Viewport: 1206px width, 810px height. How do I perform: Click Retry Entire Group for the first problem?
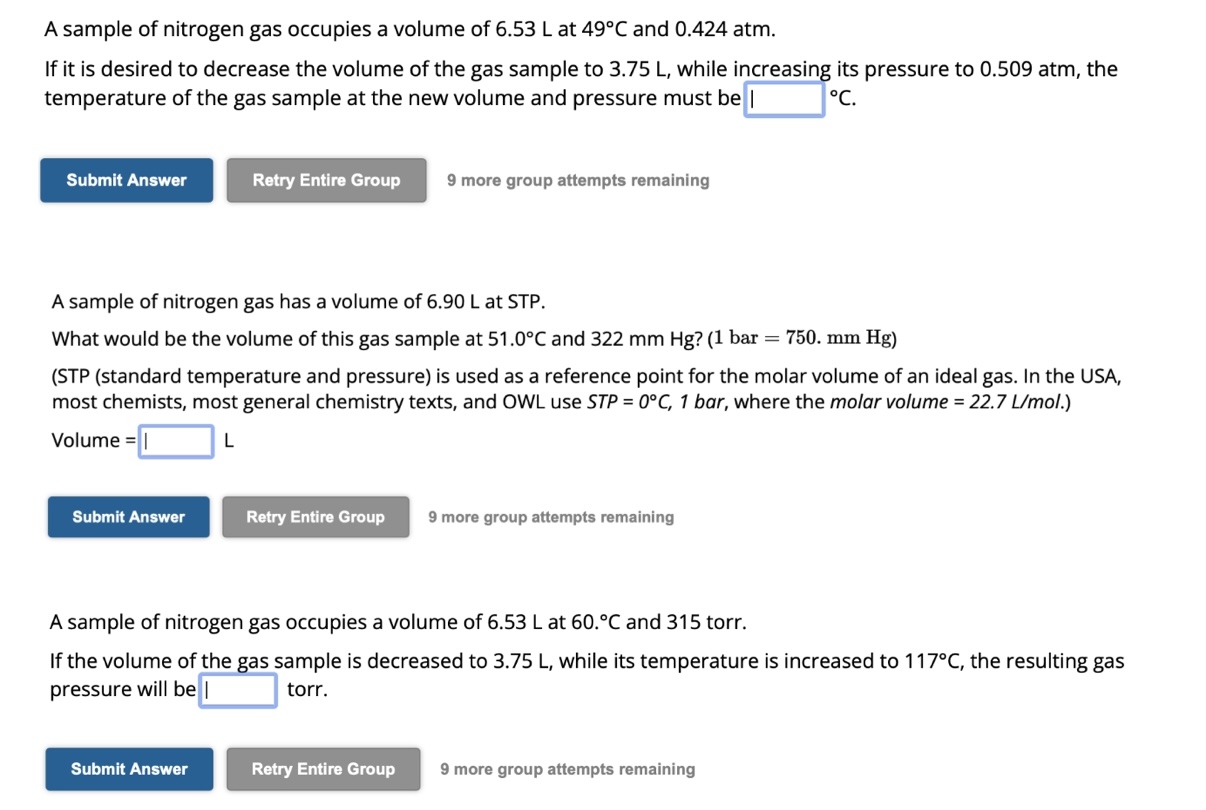(326, 180)
